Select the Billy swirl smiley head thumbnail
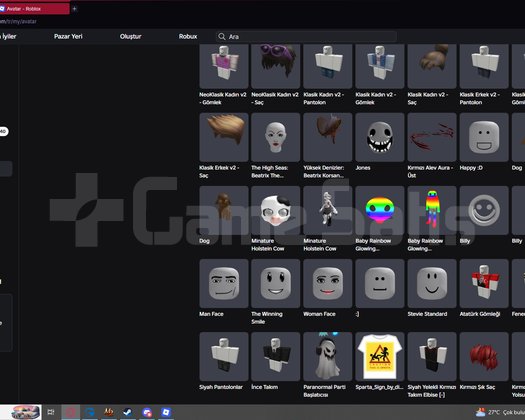 point(484,210)
